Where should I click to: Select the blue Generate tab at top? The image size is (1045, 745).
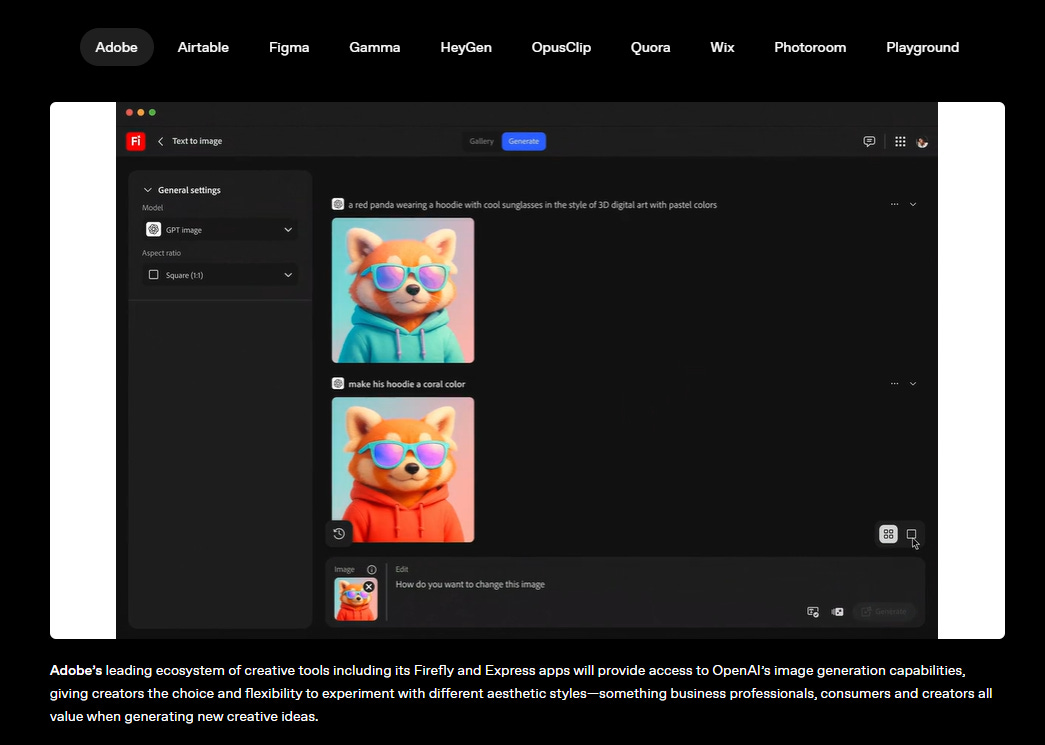pyautogui.click(x=524, y=141)
